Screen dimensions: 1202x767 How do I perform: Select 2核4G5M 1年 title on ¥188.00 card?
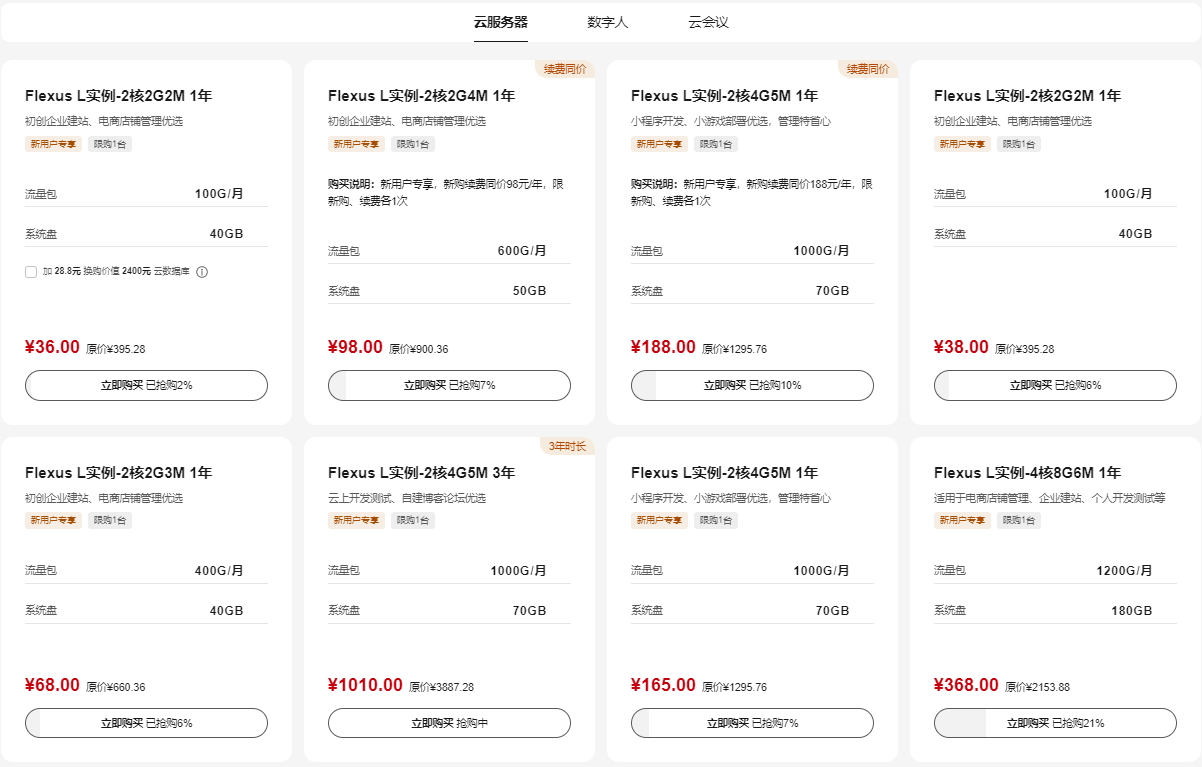click(x=724, y=96)
